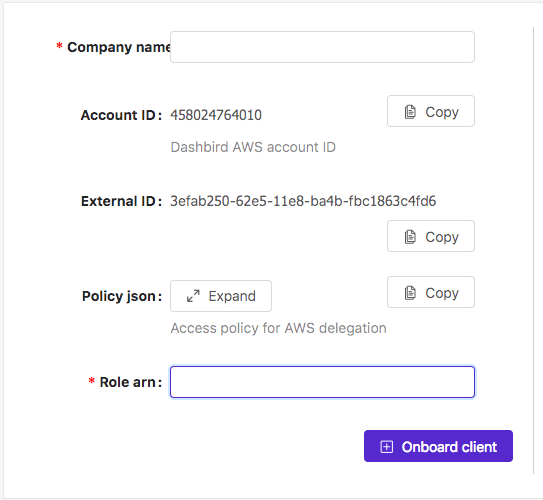Image resolution: width=543 pixels, height=500 pixels.
Task: Select the Account ID value 458024764010
Action: pos(216,115)
